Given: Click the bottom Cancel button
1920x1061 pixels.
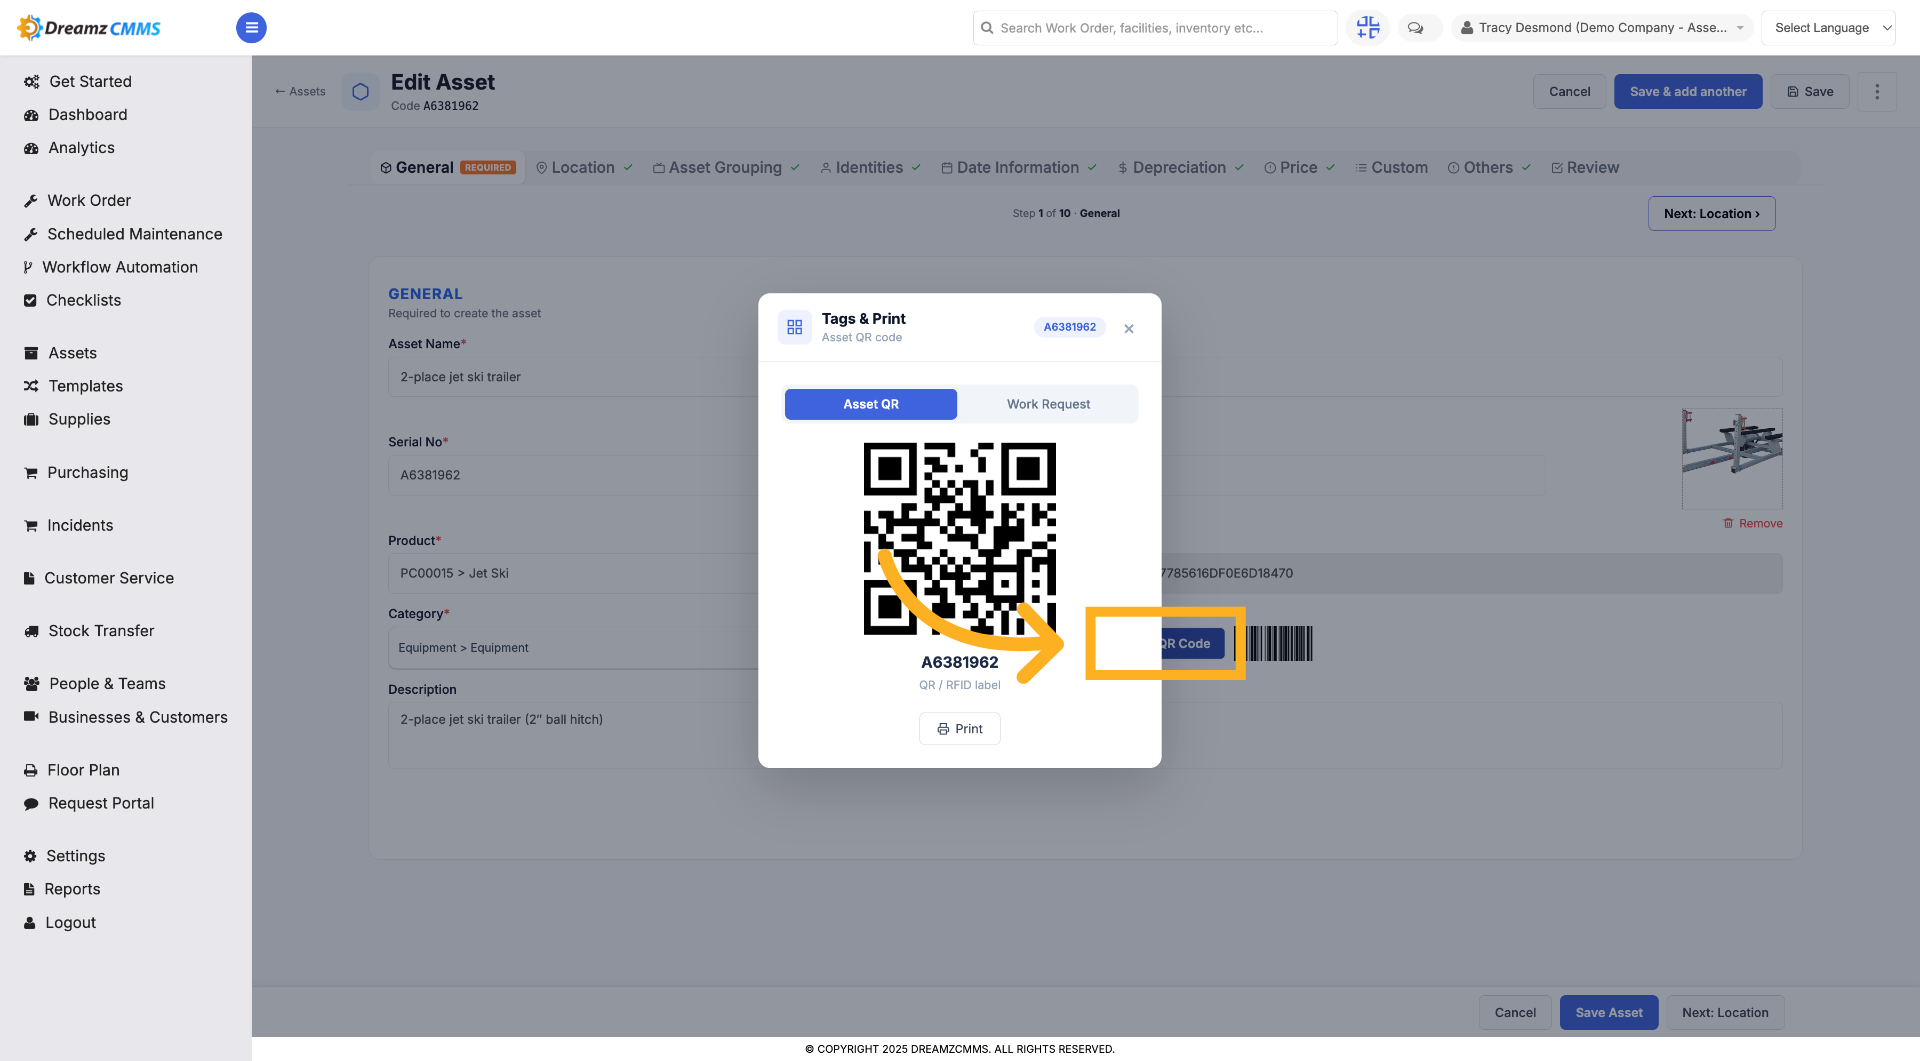Looking at the screenshot, I should point(1515,1013).
